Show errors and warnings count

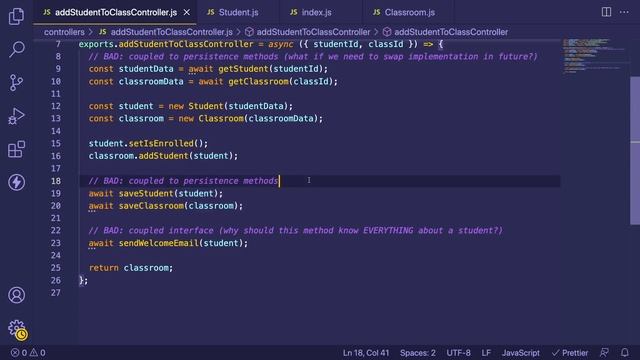[x=28, y=353]
